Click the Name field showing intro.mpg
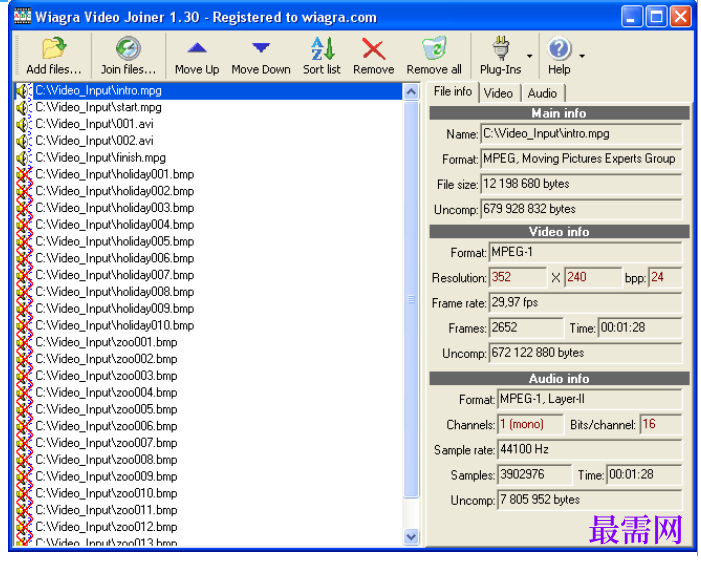This screenshot has height=561, width=701. pyautogui.click(x=581, y=134)
